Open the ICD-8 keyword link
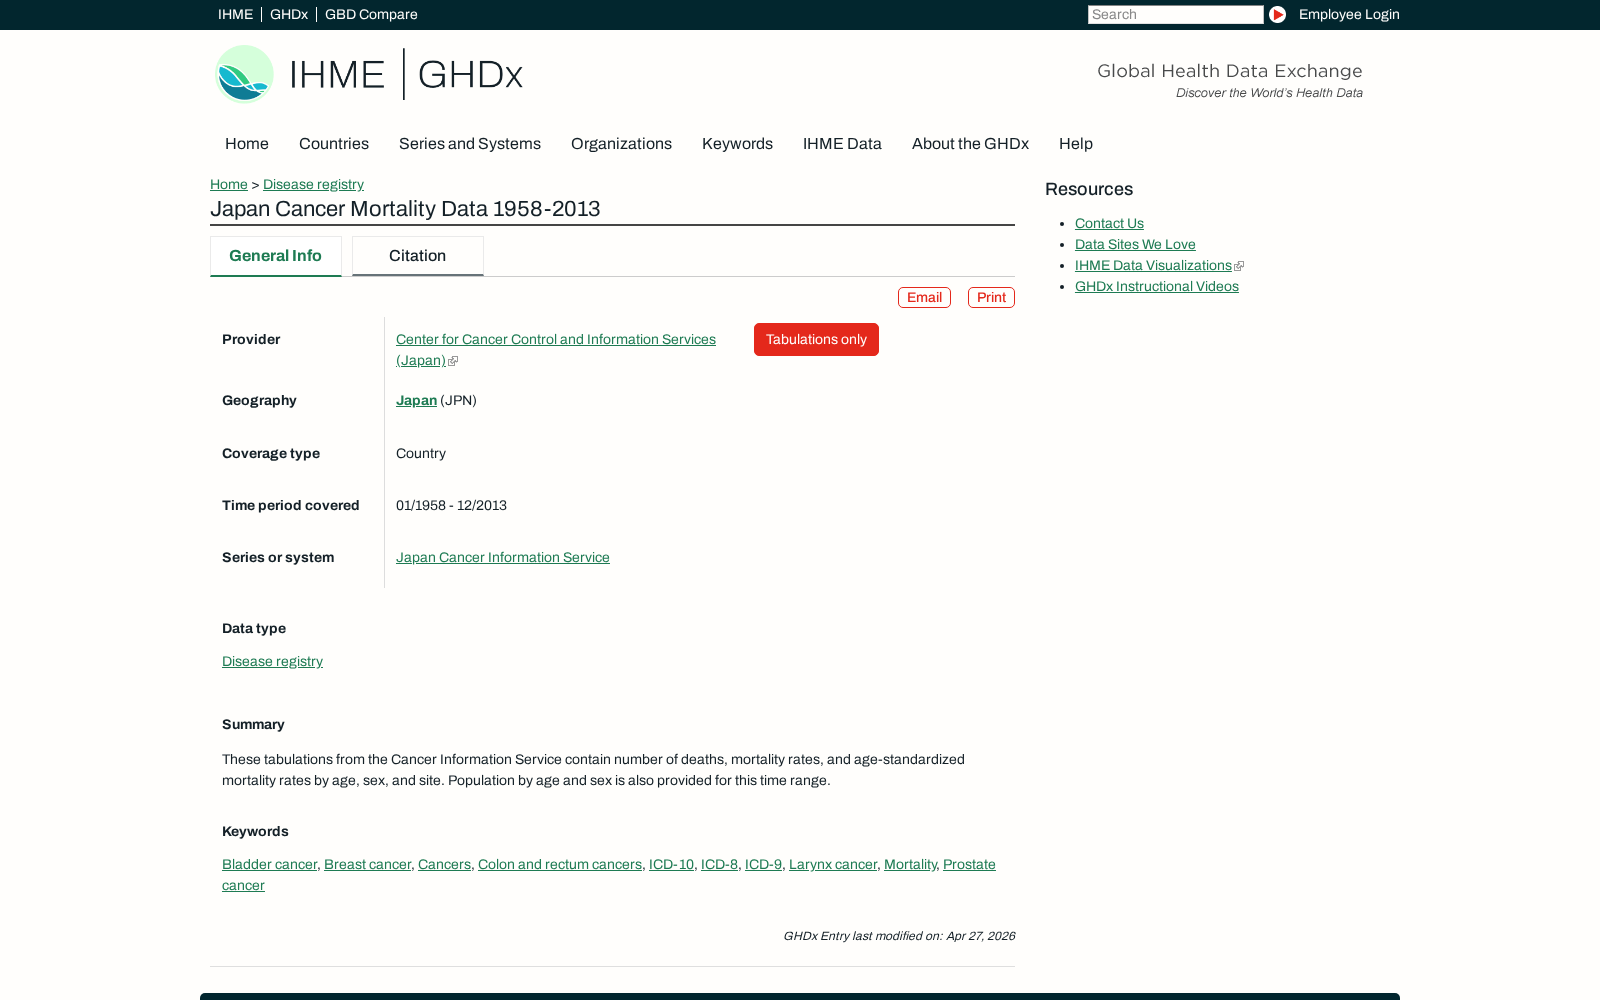Image resolution: width=1600 pixels, height=1000 pixels. [x=719, y=865]
